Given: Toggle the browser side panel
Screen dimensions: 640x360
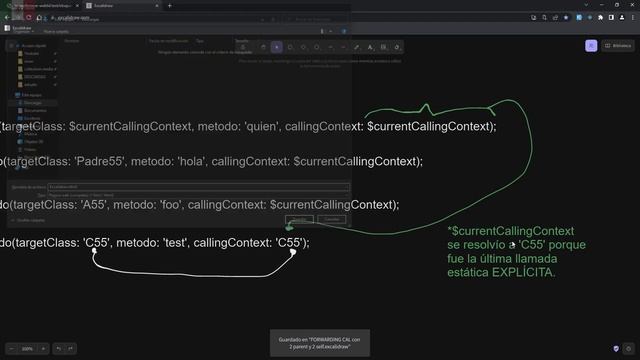Looking at the screenshot, I should pos(611,18).
